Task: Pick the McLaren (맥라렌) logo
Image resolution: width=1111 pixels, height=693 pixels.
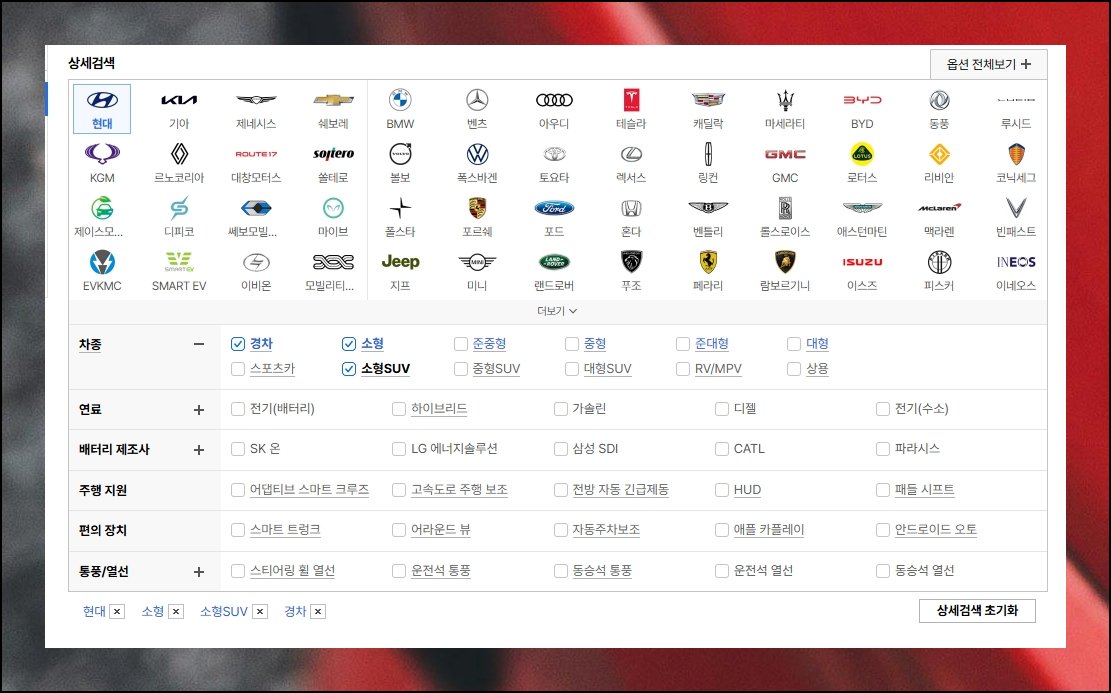Action: click(939, 208)
